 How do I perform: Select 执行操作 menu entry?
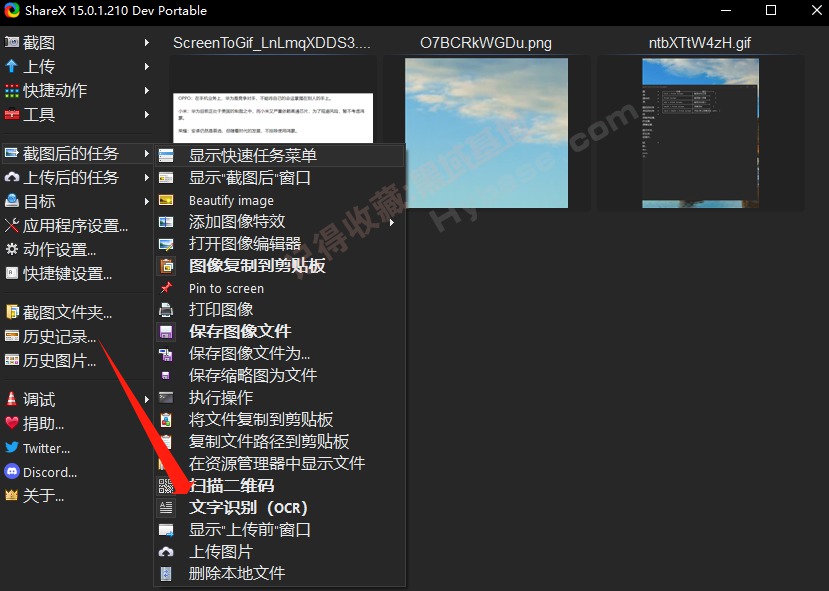(x=280, y=398)
